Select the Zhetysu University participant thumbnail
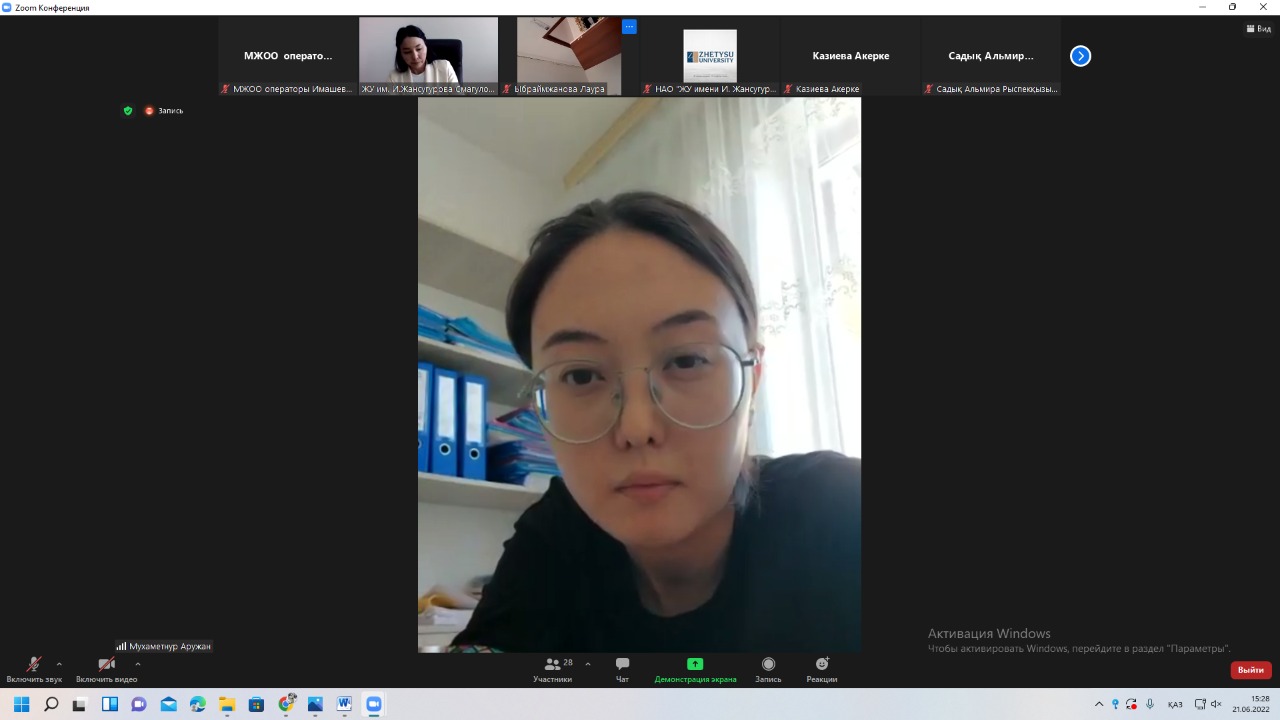1280x720 pixels. [709, 56]
